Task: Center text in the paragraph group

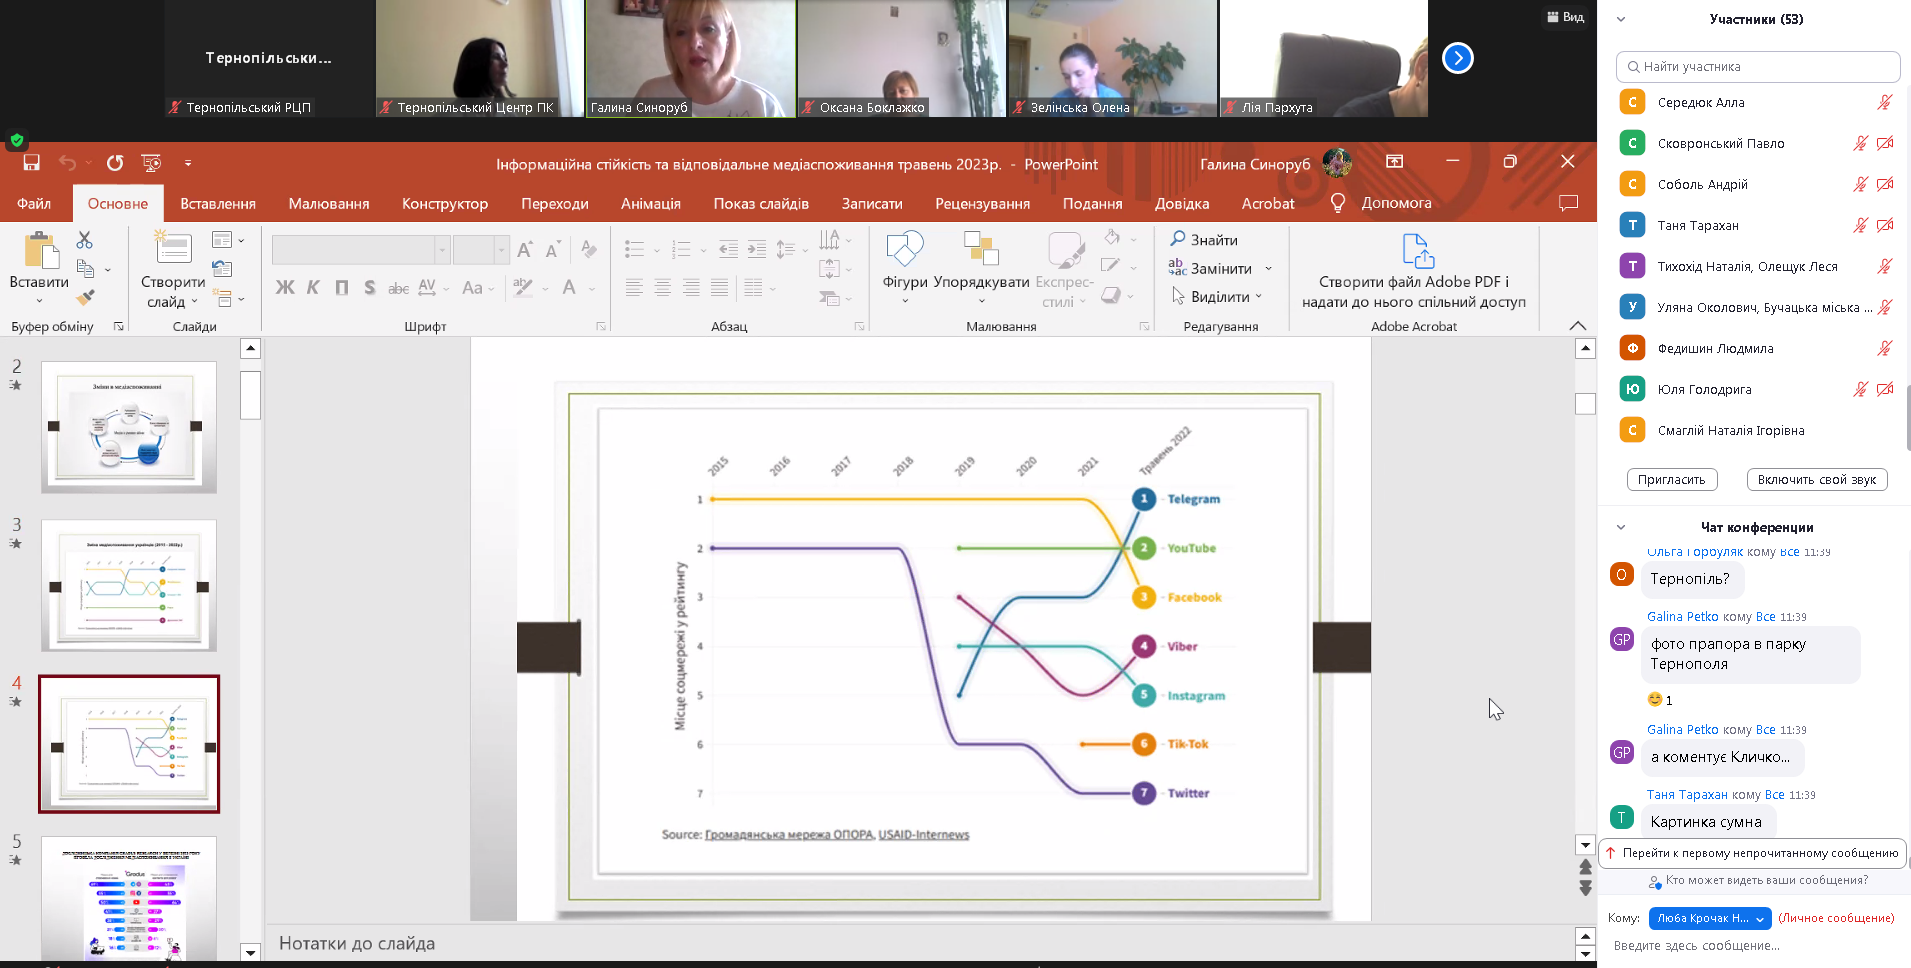Action: tap(662, 288)
